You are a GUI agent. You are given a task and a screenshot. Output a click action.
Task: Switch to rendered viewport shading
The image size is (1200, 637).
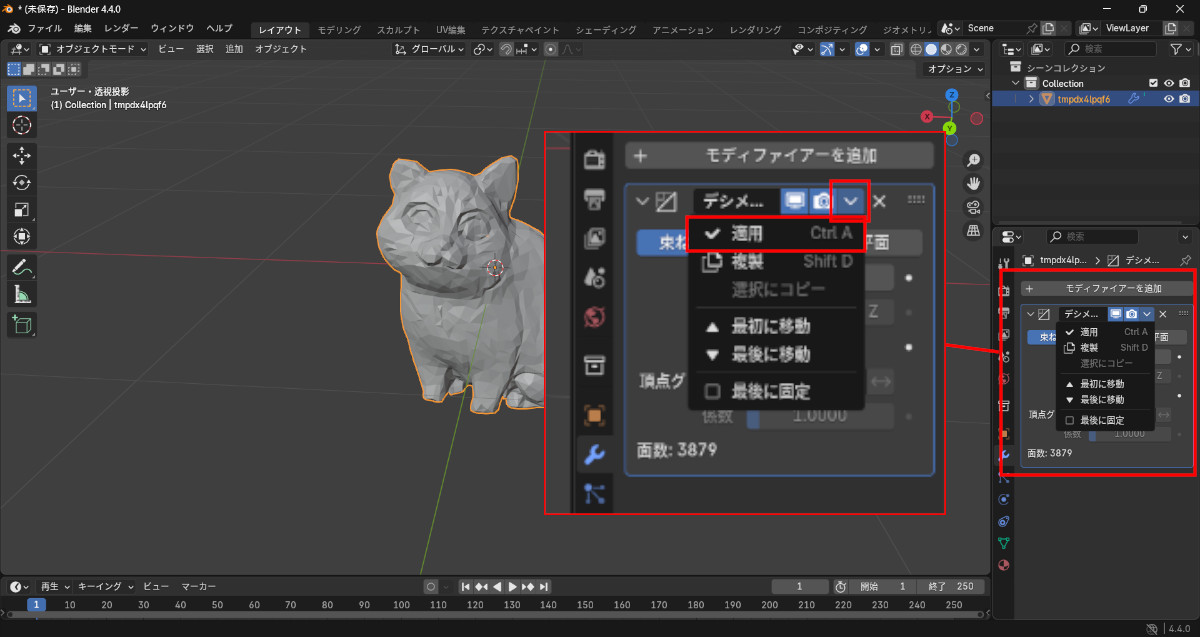tap(960, 49)
